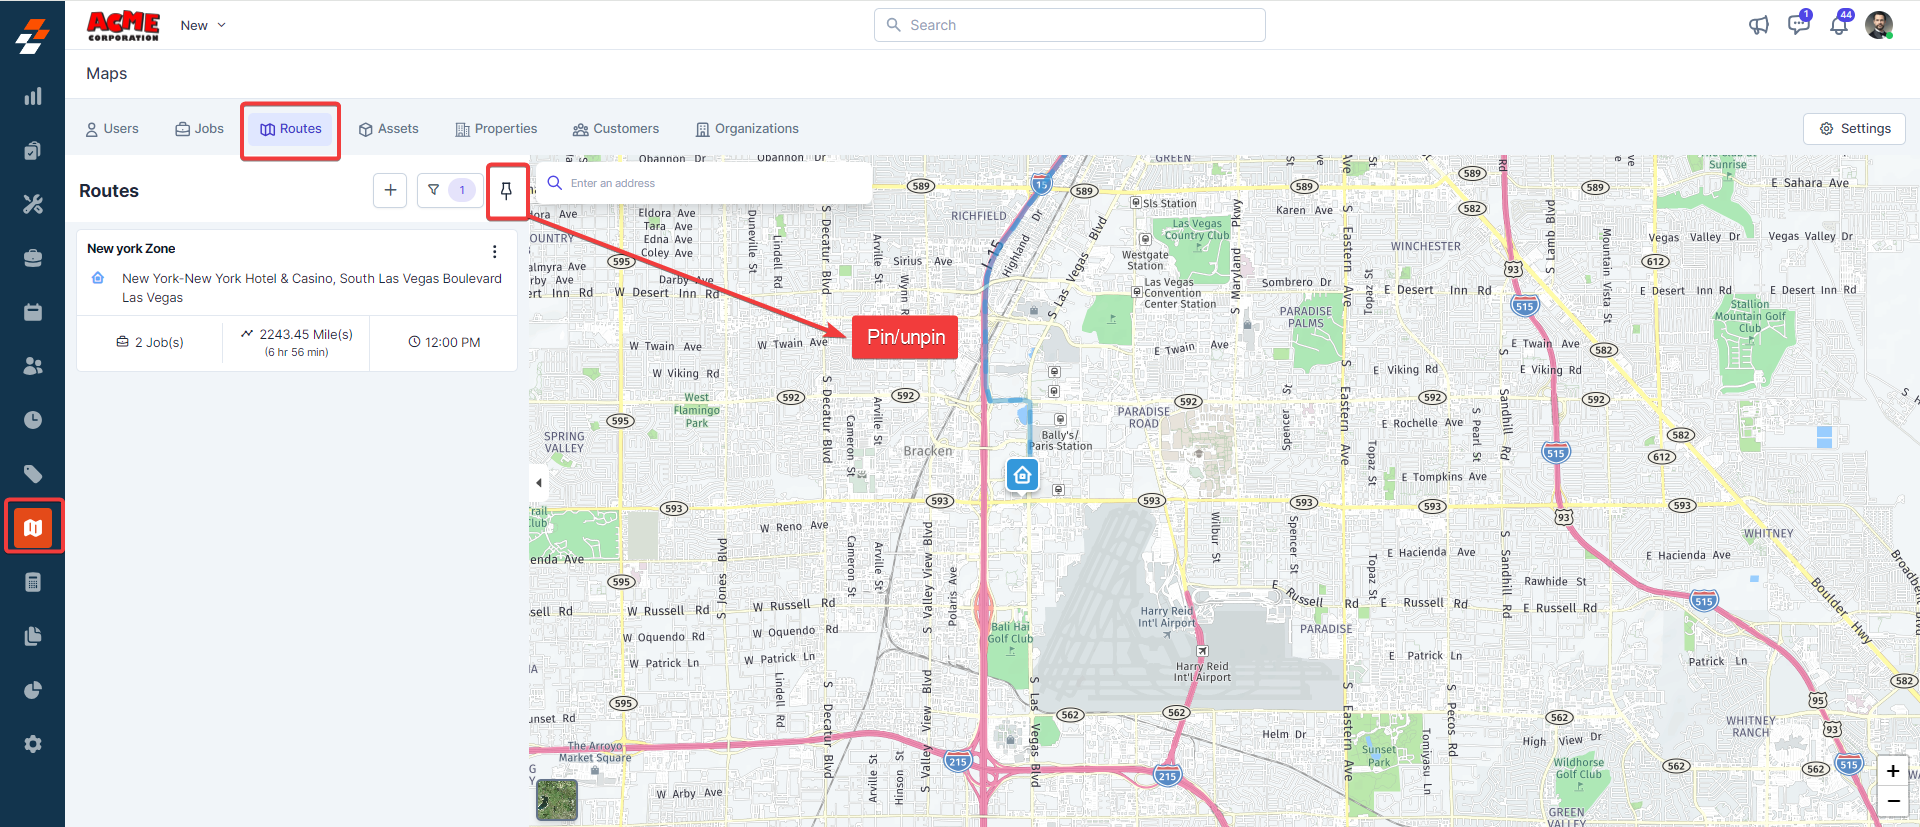Click the pin/unpin routes panel icon
Image resolution: width=1920 pixels, height=827 pixels.
click(x=506, y=191)
